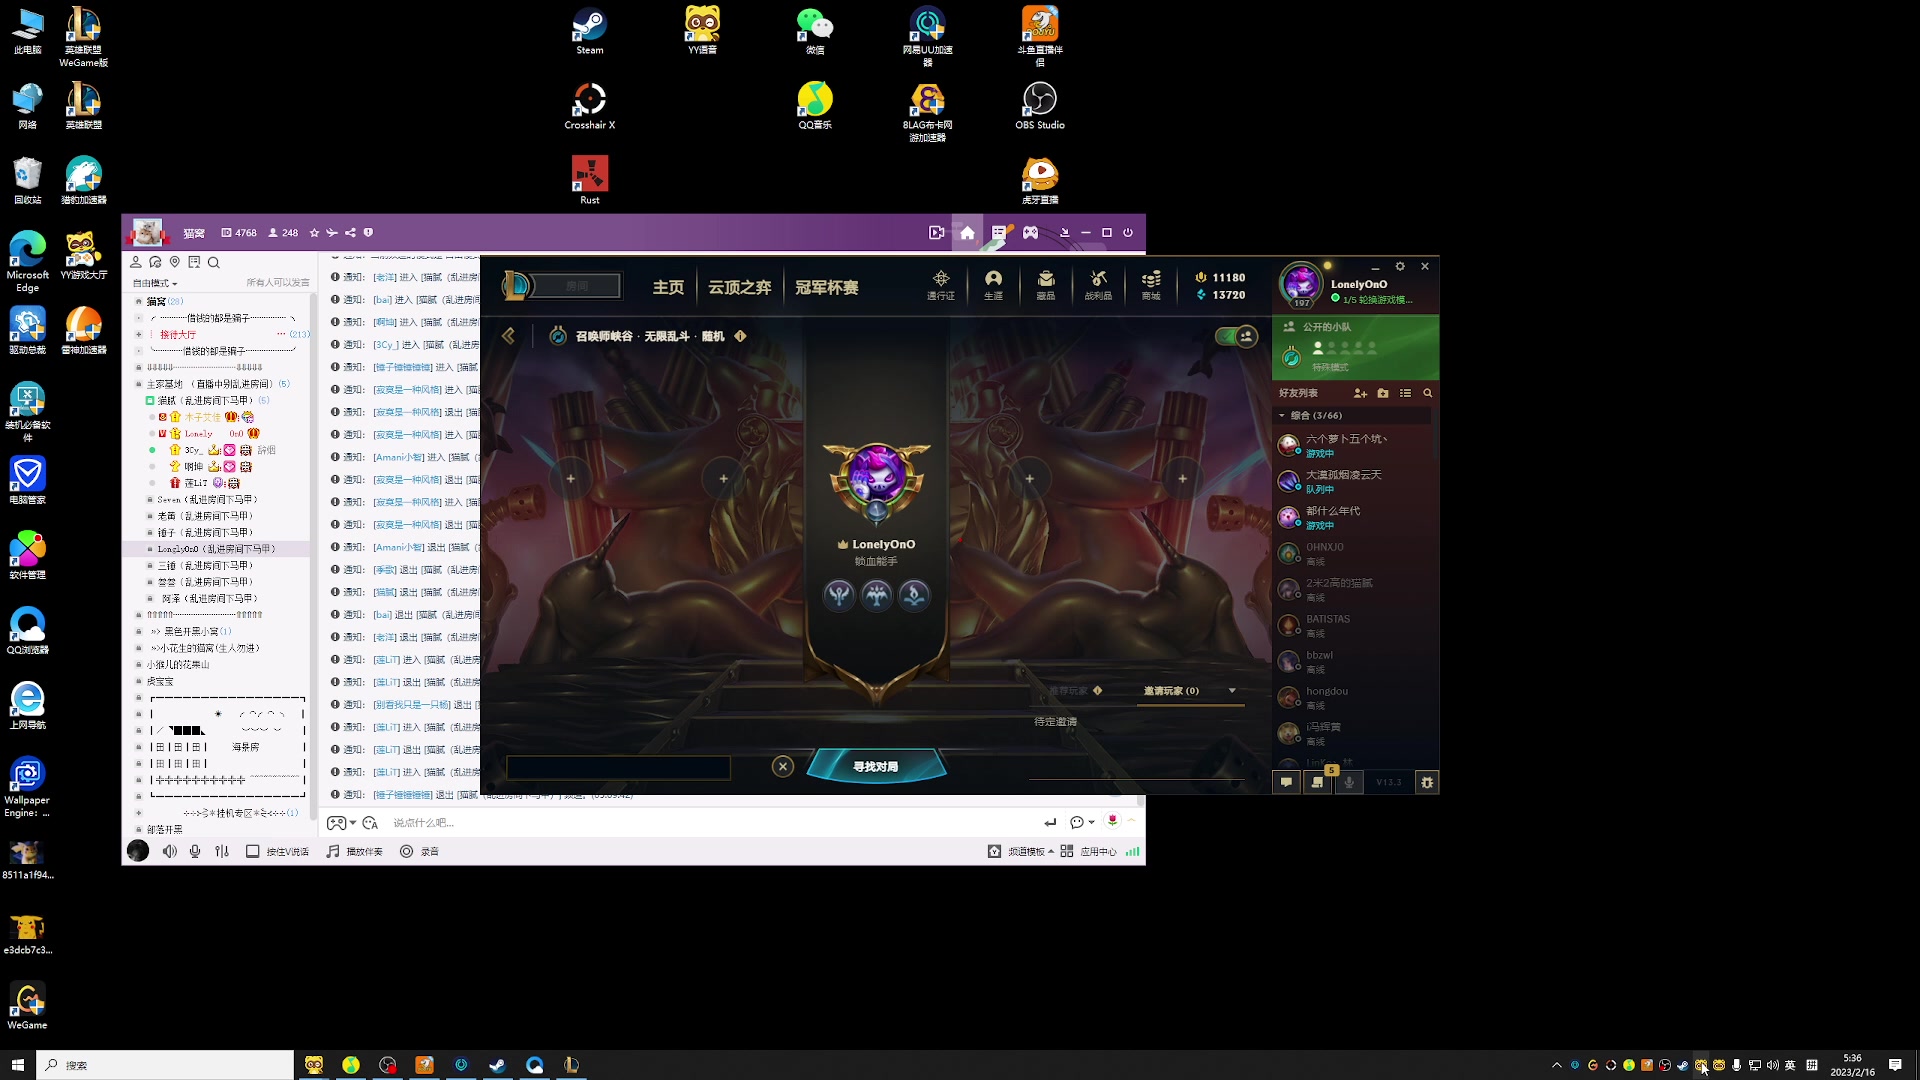Click LonelyOnO summoner avatar in lobby
The width and height of the screenshot is (1920, 1080).
(x=877, y=478)
